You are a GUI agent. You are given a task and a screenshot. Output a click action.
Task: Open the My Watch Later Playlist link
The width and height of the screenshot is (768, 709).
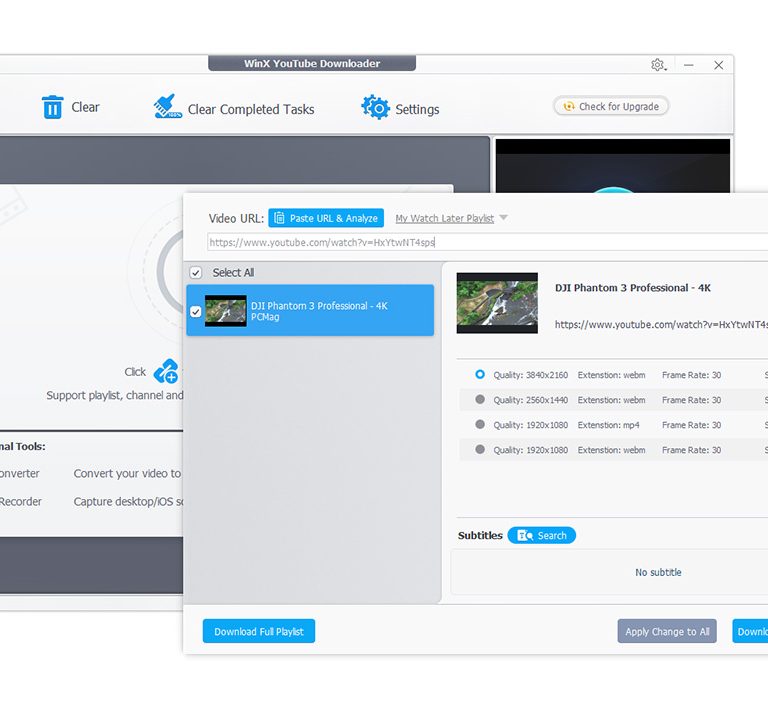click(445, 218)
